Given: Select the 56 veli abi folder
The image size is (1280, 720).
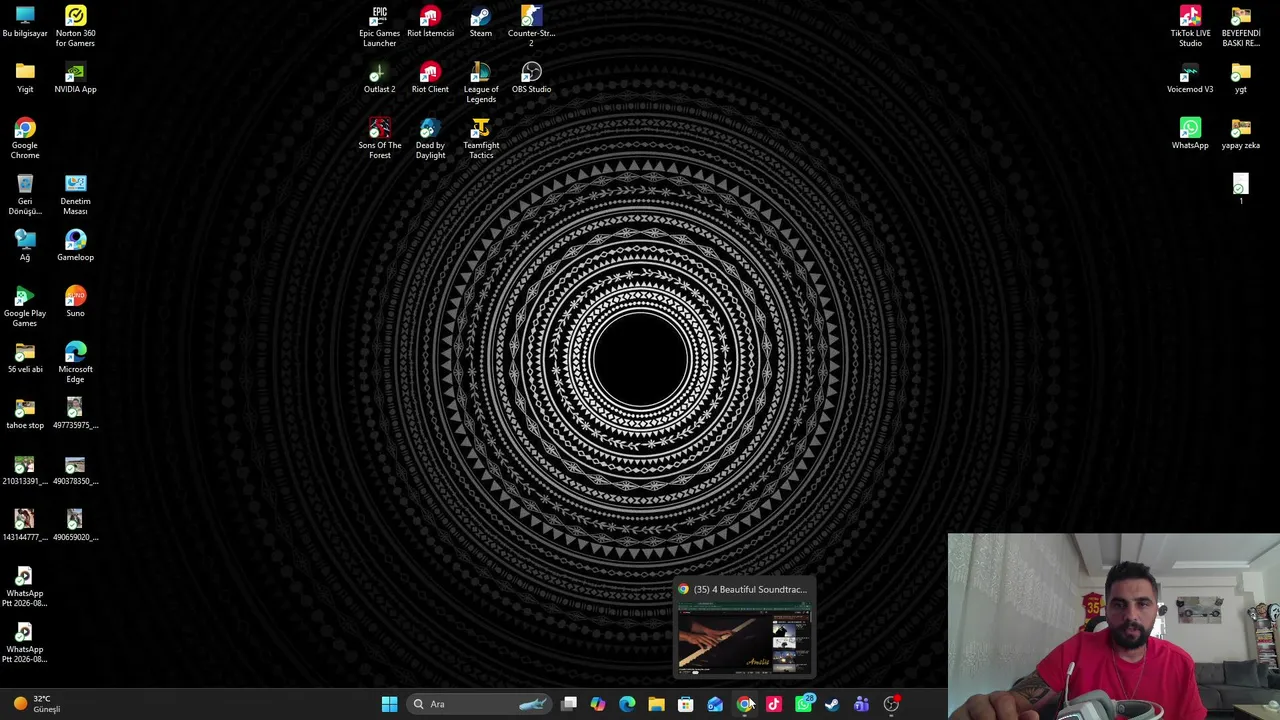Looking at the screenshot, I should coord(25,358).
